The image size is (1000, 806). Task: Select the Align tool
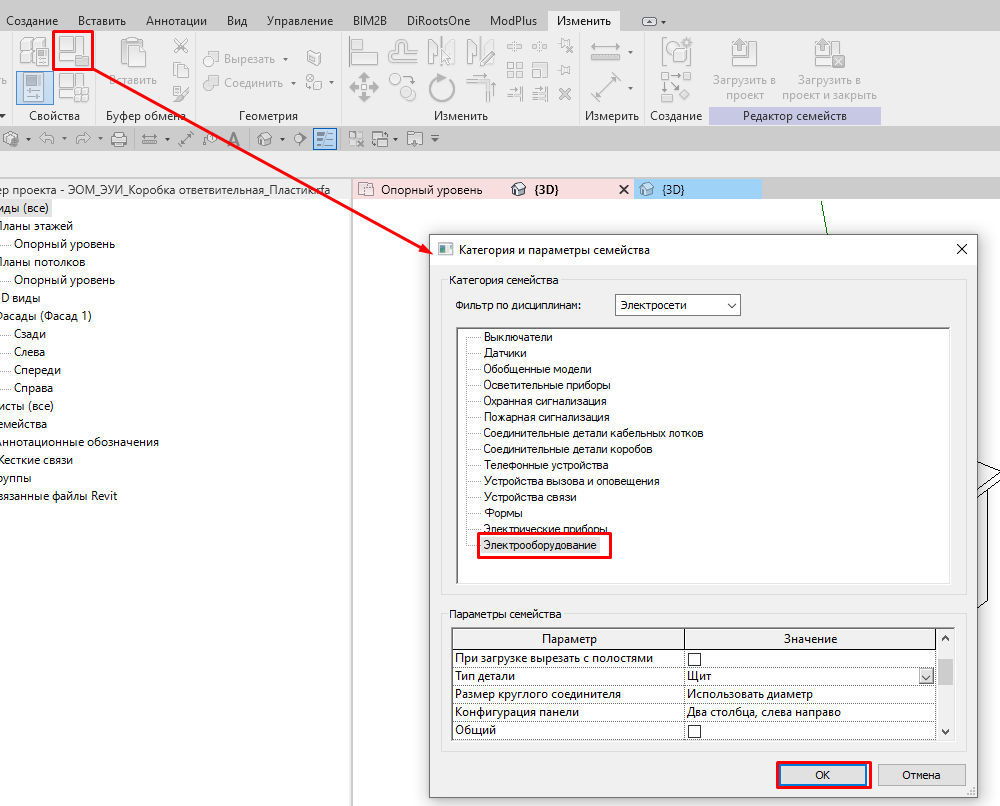click(364, 52)
